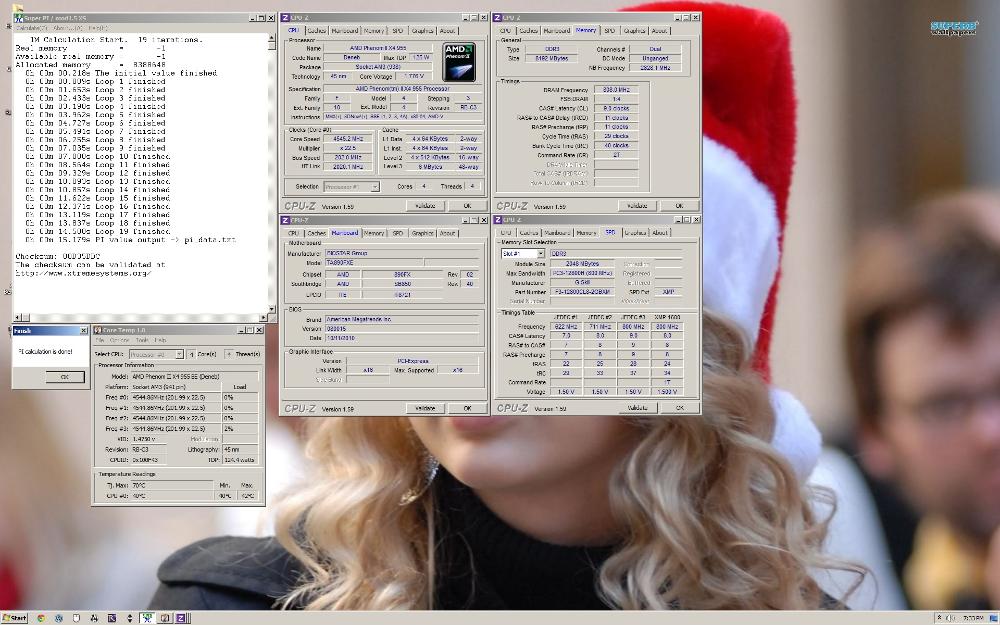The width and height of the screenshot is (1000, 625).
Task: Click Validate in the CPU-Z Memory window
Action: (x=637, y=206)
